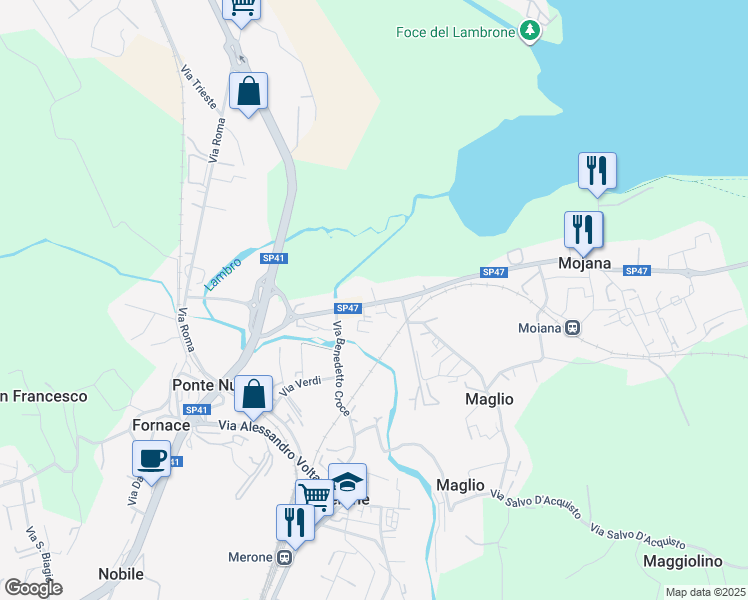Click the Map data ©2025 attribution
The width and height of the screenshot is (748, 600).
(x=706, y=592)
